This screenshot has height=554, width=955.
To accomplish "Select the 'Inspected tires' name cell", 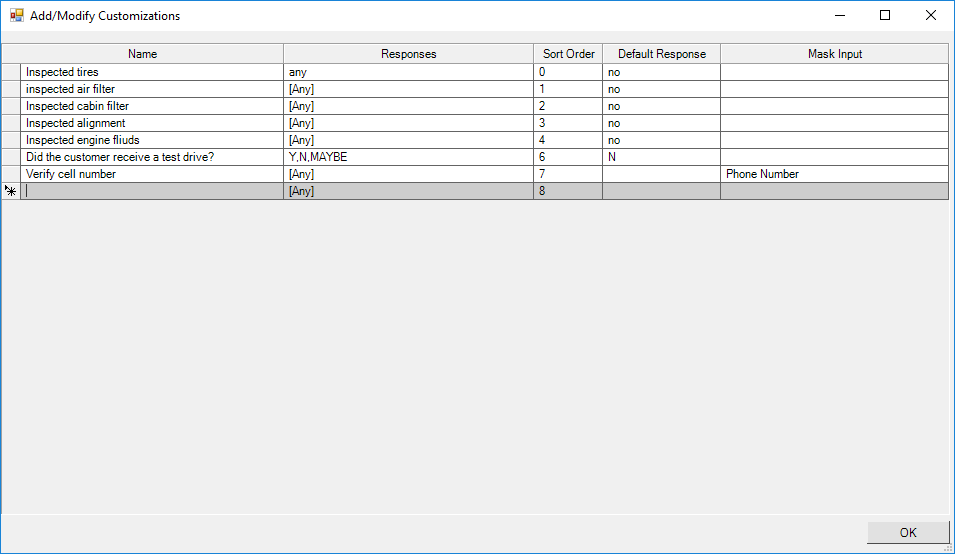I will pos(152,72).
